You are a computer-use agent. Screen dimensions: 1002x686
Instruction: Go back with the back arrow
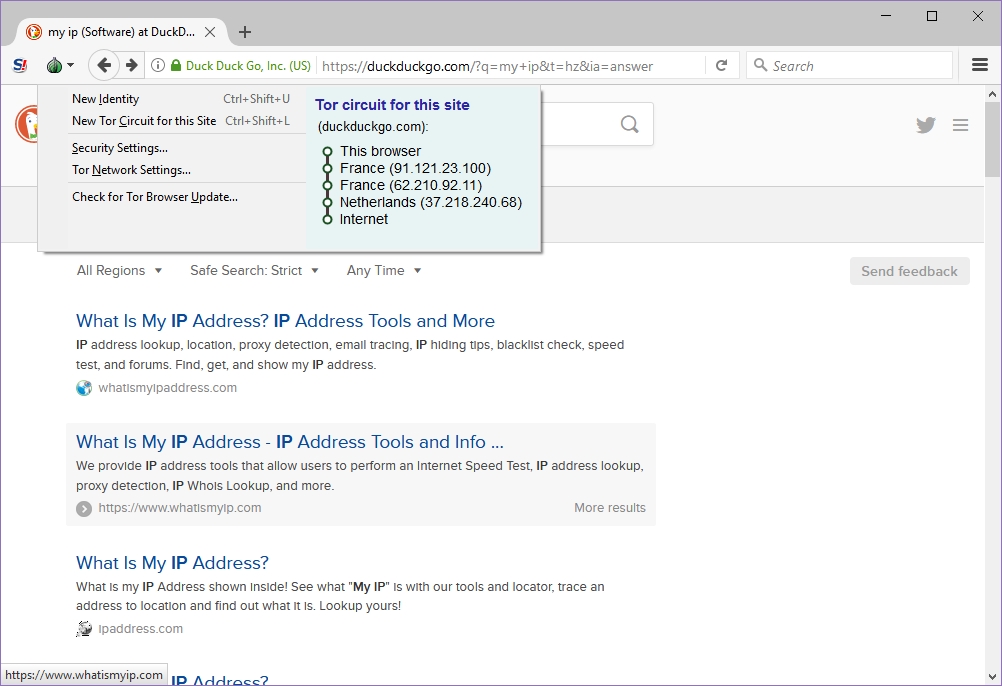[104, 65]
